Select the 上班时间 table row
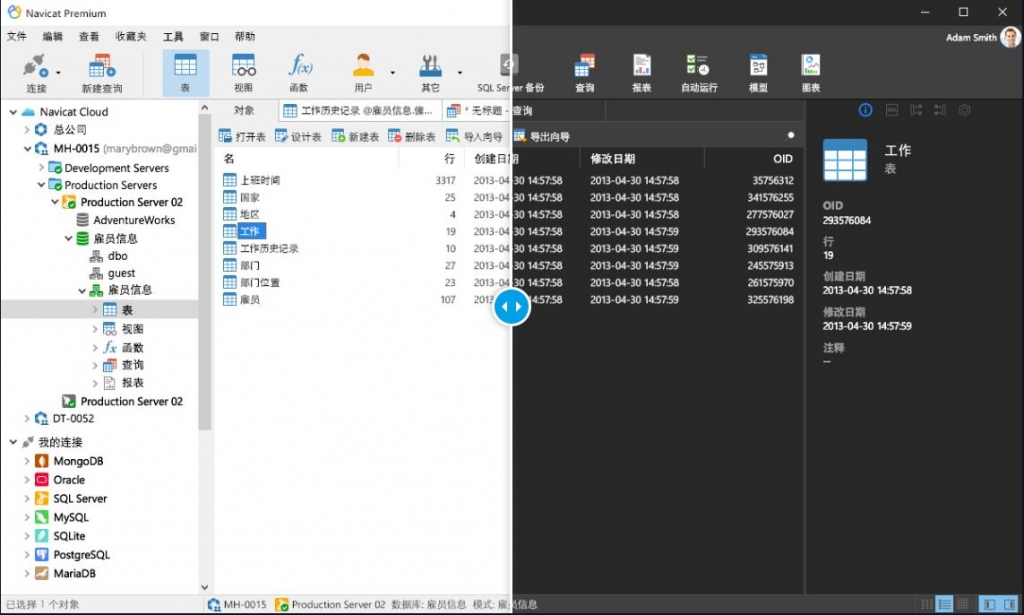1024x615 pixels. [507, 180]
